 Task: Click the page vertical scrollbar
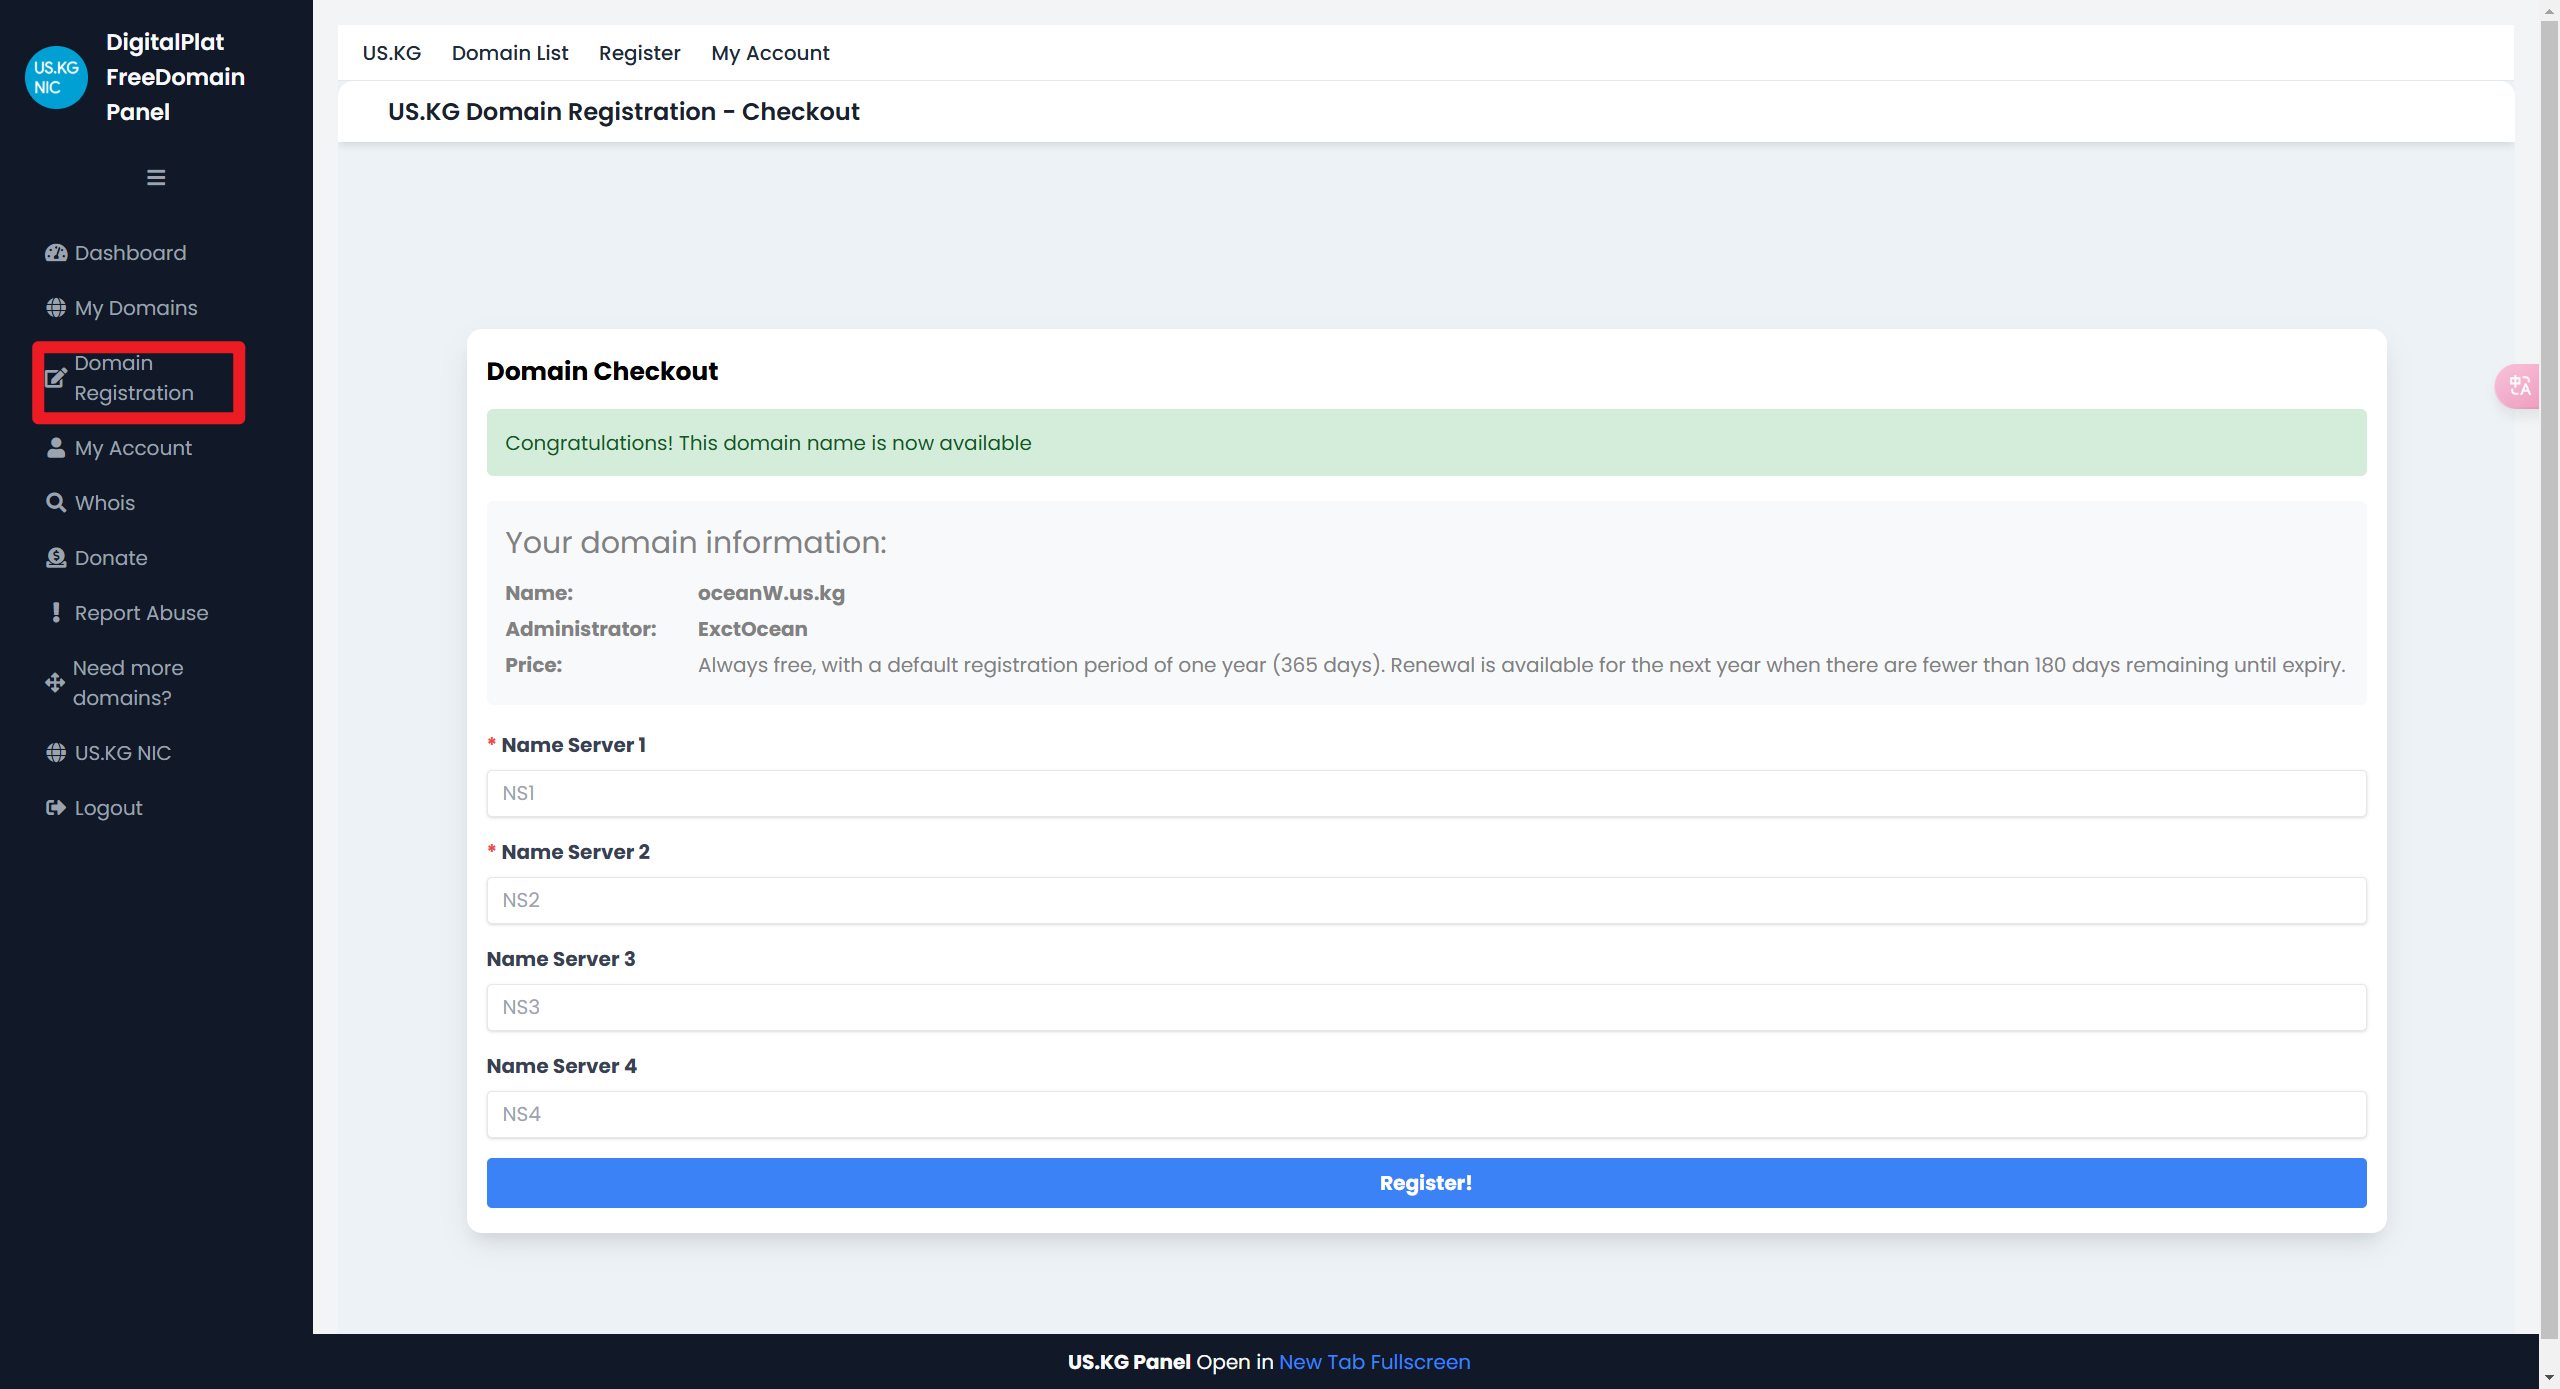pyautogui.click(x=2548, y=680)
